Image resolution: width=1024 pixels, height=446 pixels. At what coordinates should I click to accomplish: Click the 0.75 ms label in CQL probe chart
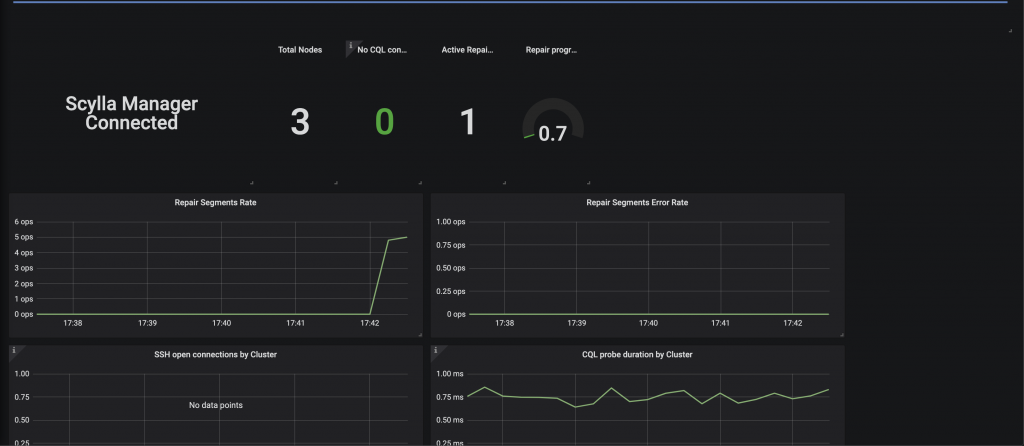coord(451,397)
